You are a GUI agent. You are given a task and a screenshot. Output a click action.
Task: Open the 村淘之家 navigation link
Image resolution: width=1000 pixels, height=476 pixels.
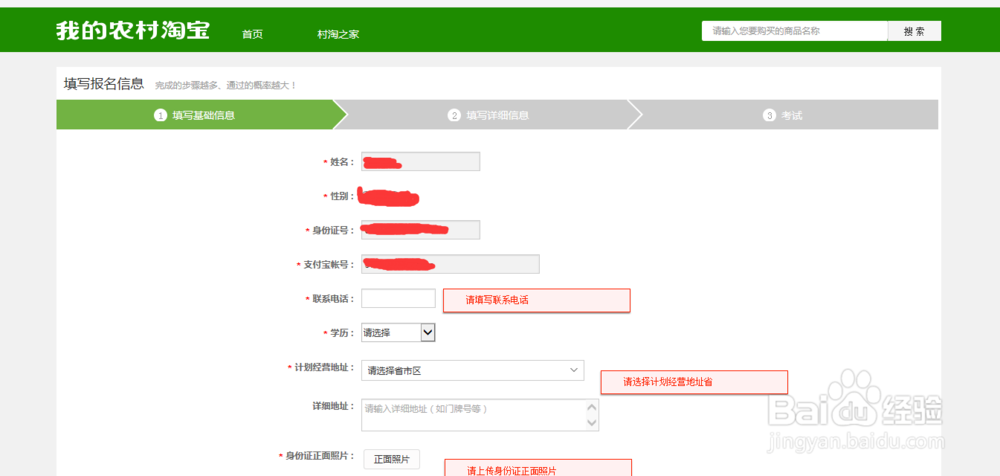coord(338,34)
